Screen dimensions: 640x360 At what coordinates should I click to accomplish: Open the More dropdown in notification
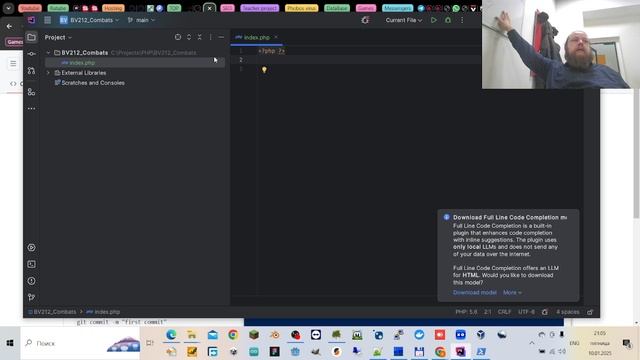[512, 293]
